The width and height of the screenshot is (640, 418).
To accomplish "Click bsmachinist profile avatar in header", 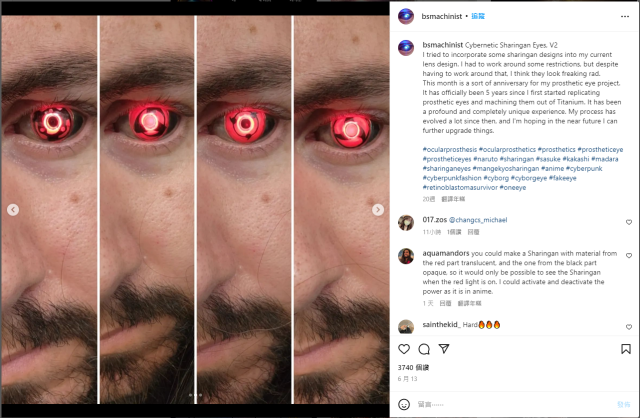I will click(x=406, y=17).
